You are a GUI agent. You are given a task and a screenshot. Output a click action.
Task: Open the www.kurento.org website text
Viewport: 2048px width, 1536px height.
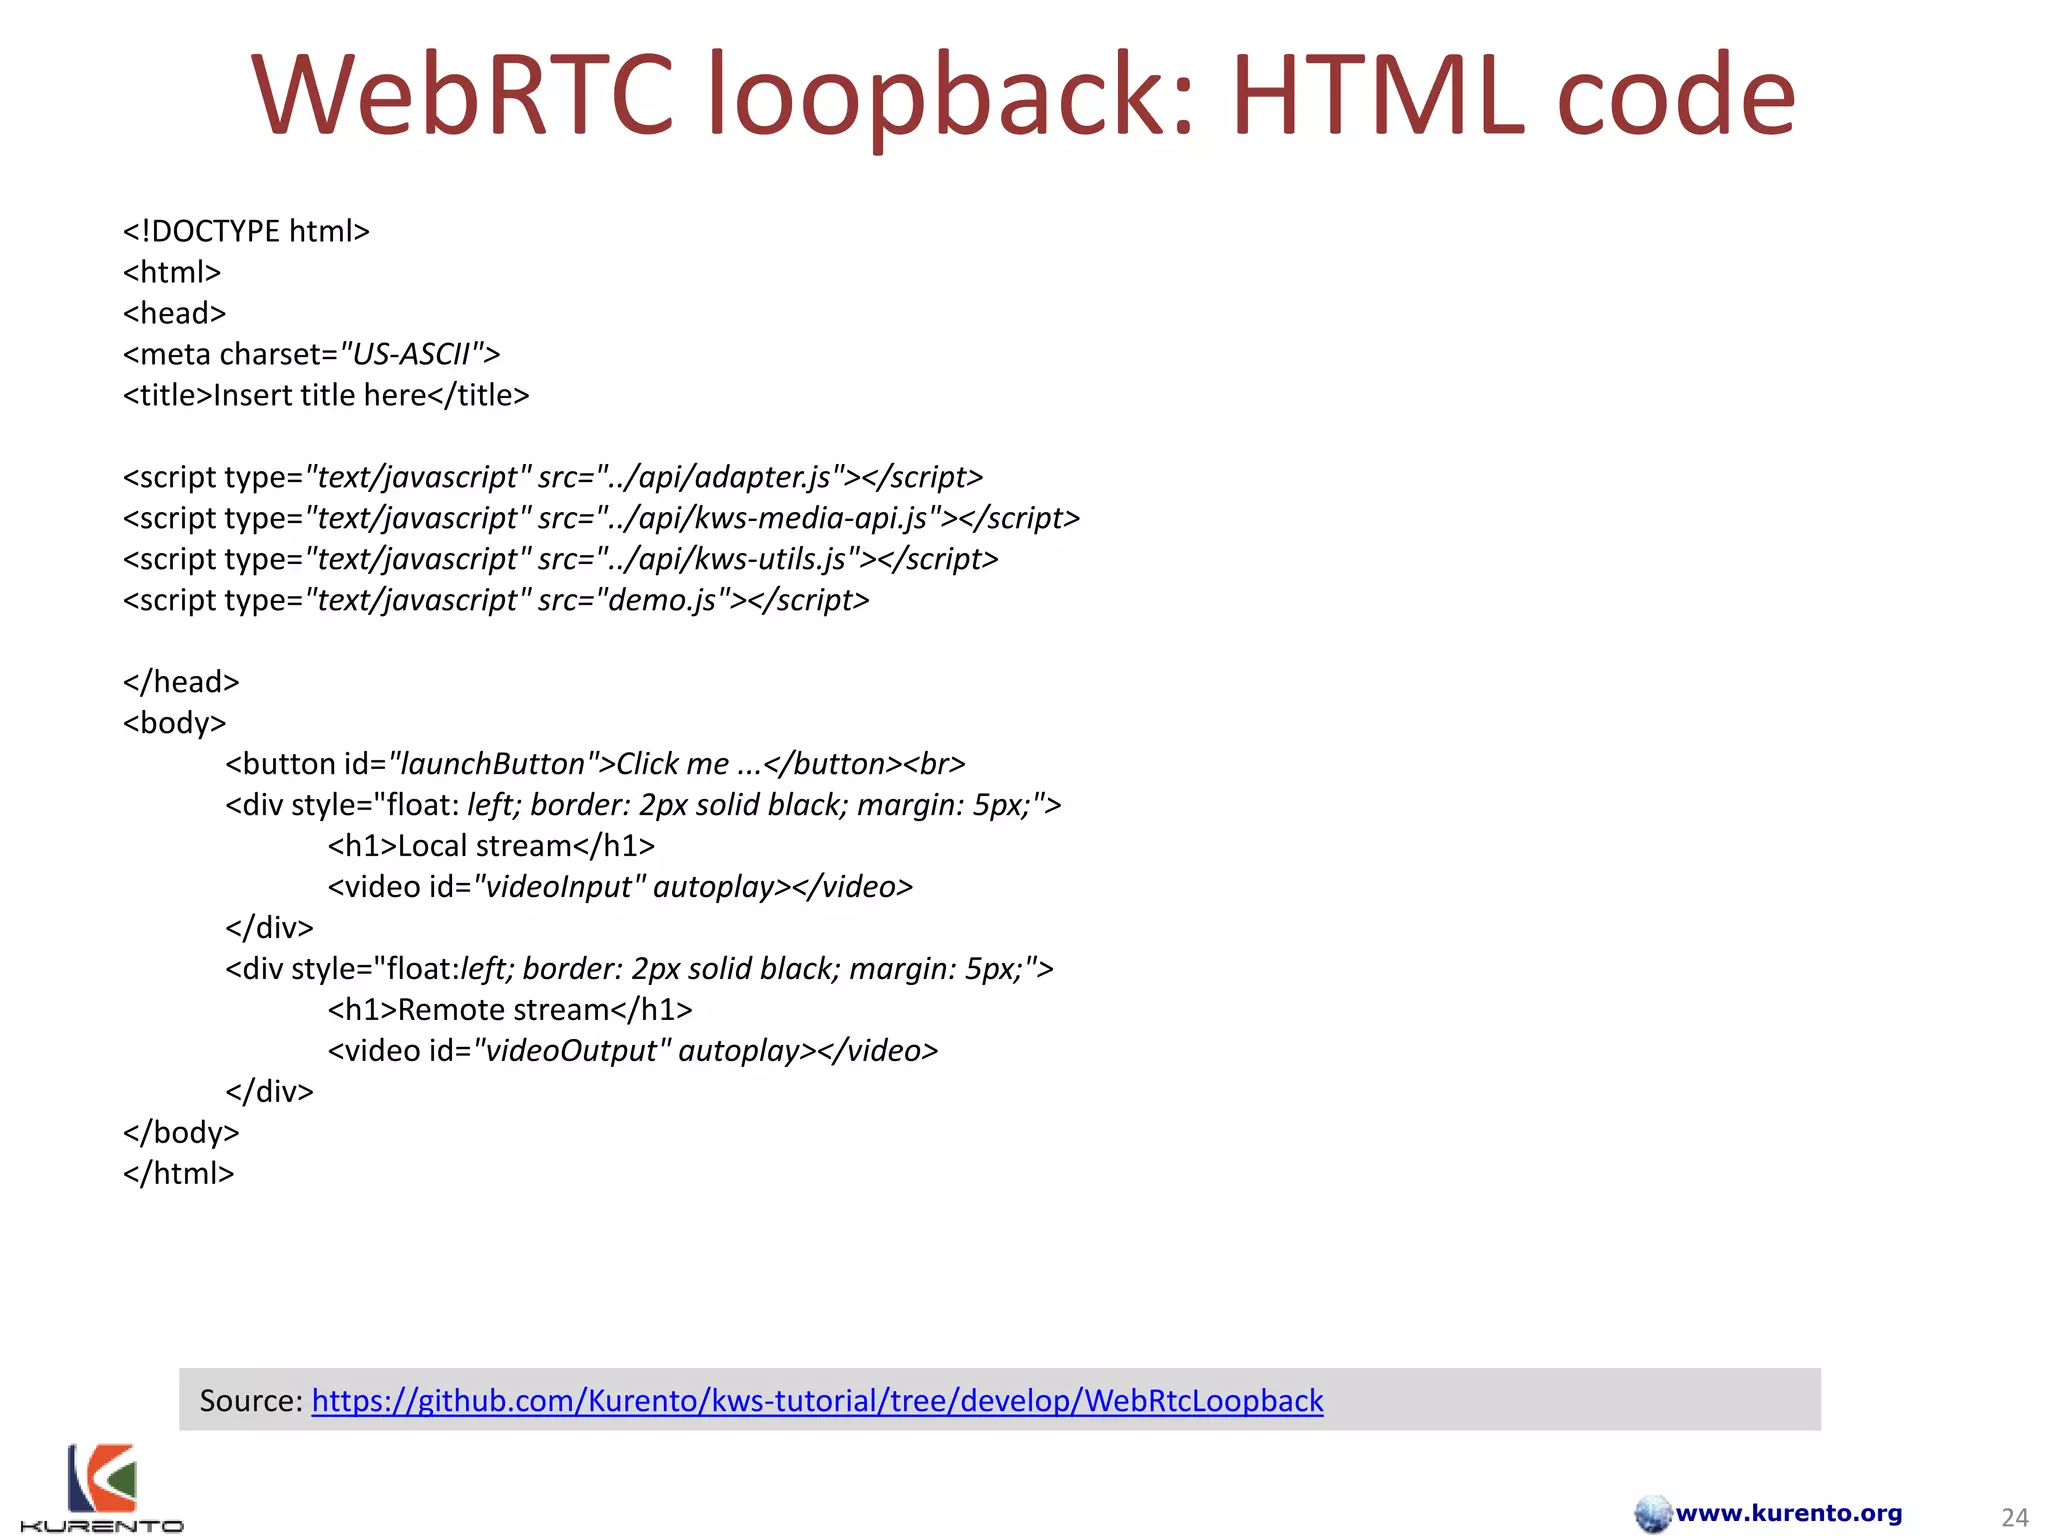point(1789,1513)
